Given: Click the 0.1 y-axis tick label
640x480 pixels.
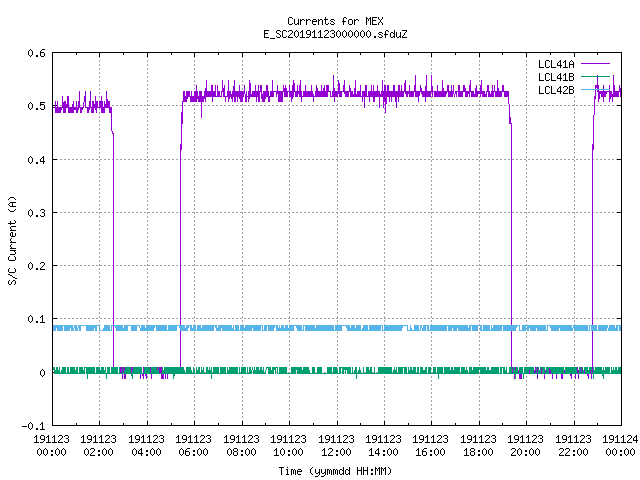Looking at the screenshot, I should click(x=36, y=319).
